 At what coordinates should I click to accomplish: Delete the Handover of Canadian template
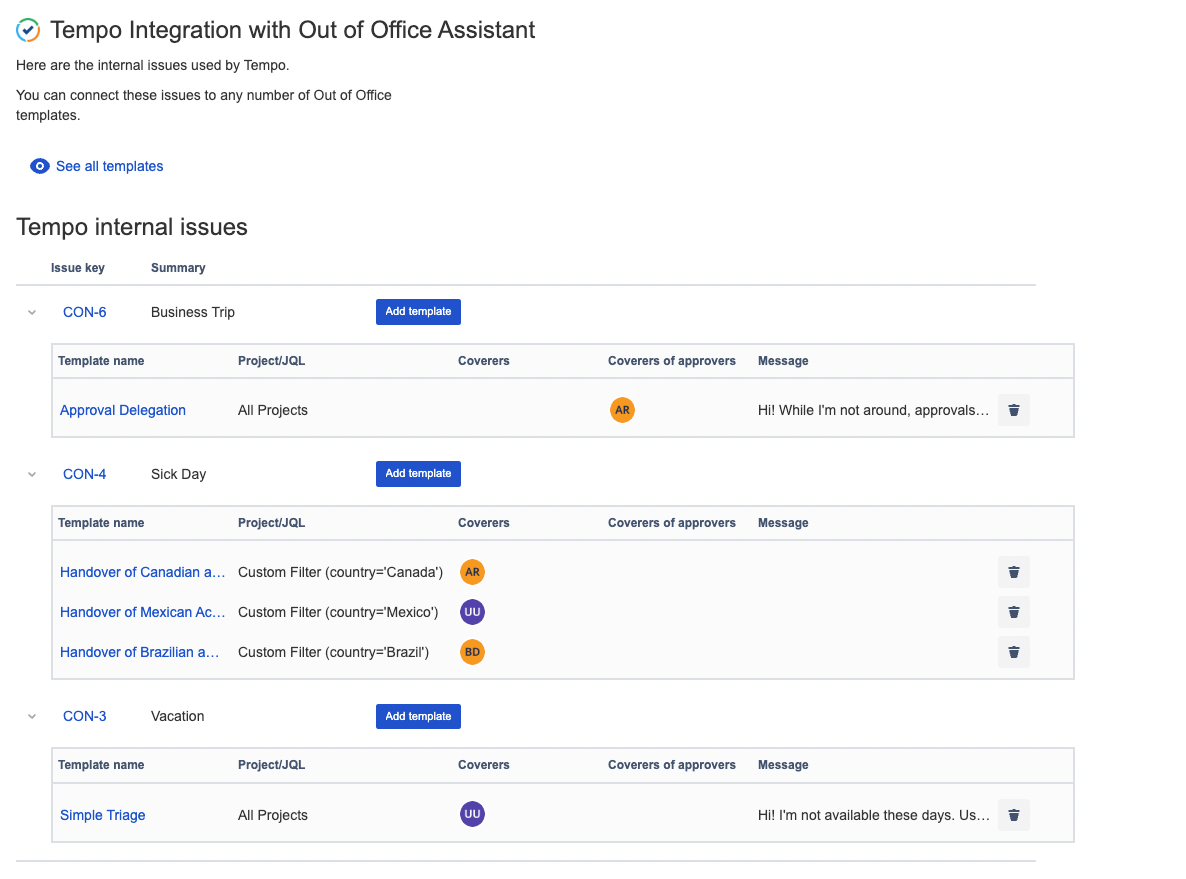(1014, 572)
